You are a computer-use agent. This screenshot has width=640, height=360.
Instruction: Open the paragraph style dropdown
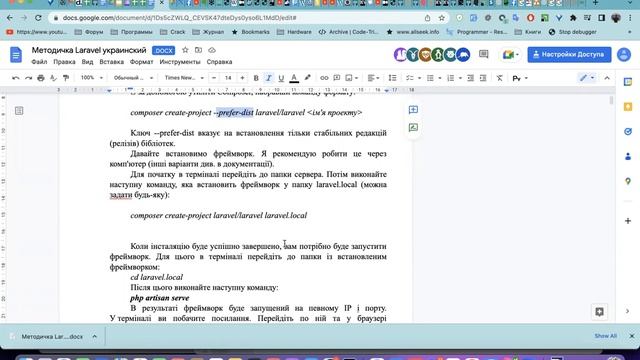tap(133, 78)
